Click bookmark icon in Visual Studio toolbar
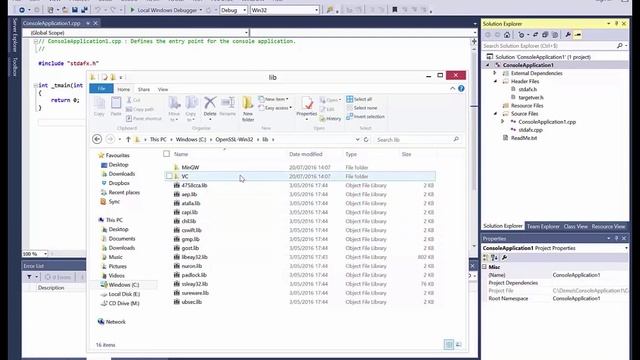Viewport: 640px width, 360px height. pyautogui.click(x=395, y=10)
